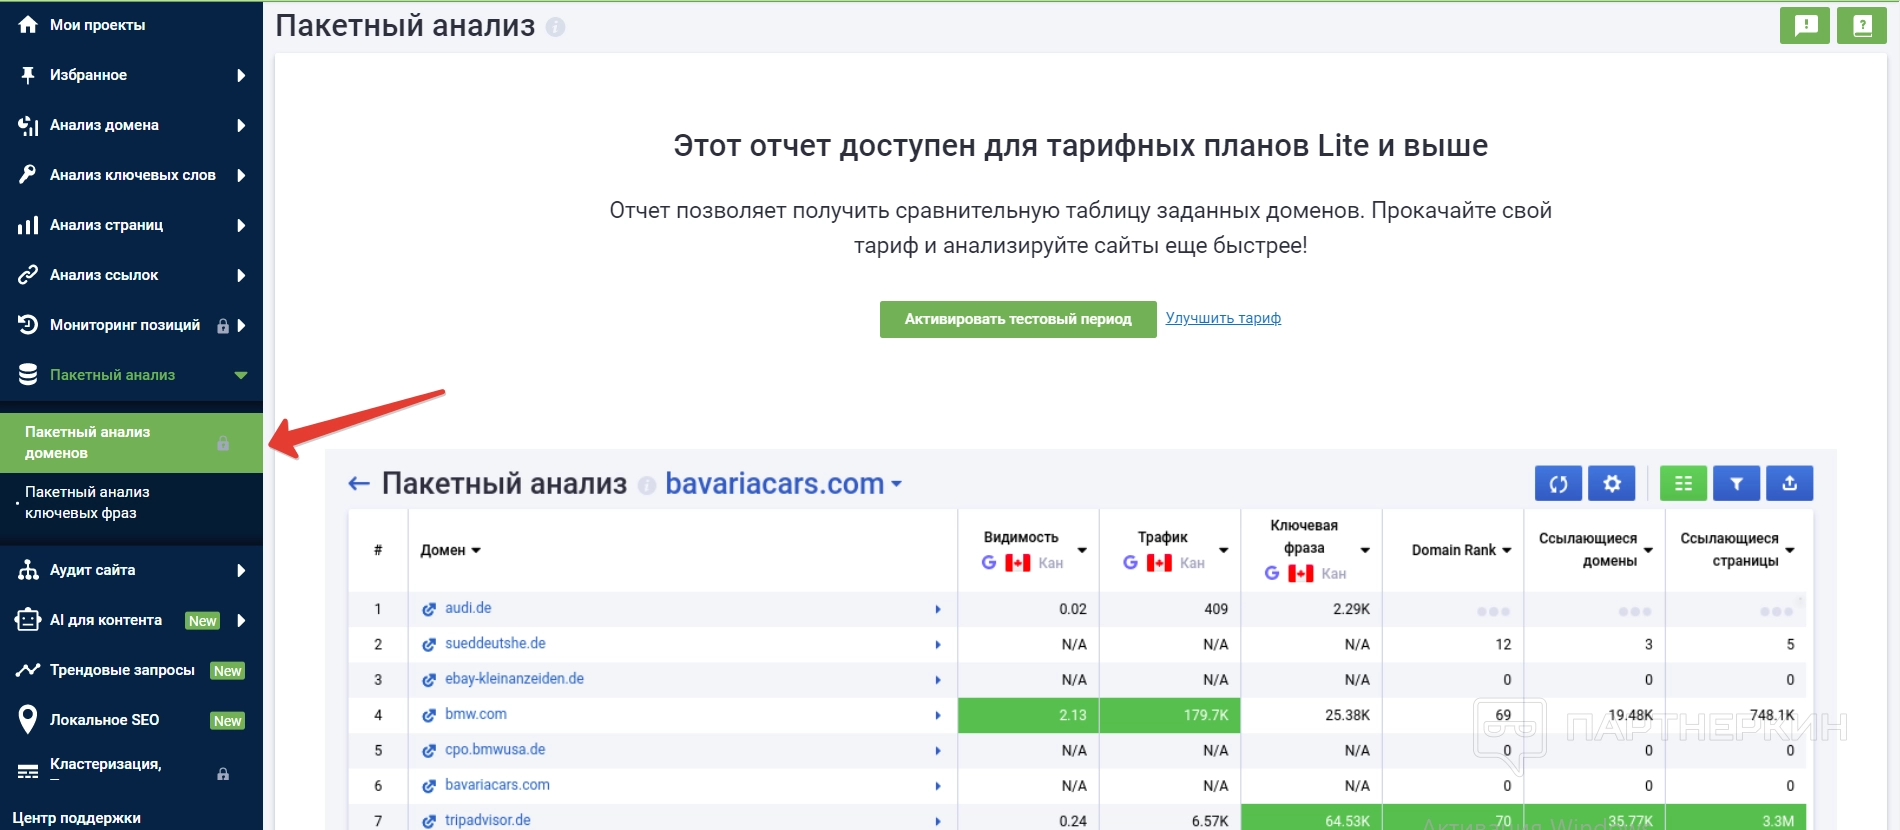1900x830 pixels.
Task: Collapse the Пакетный анализ sidebar section arrow
Action: point(241,375)
